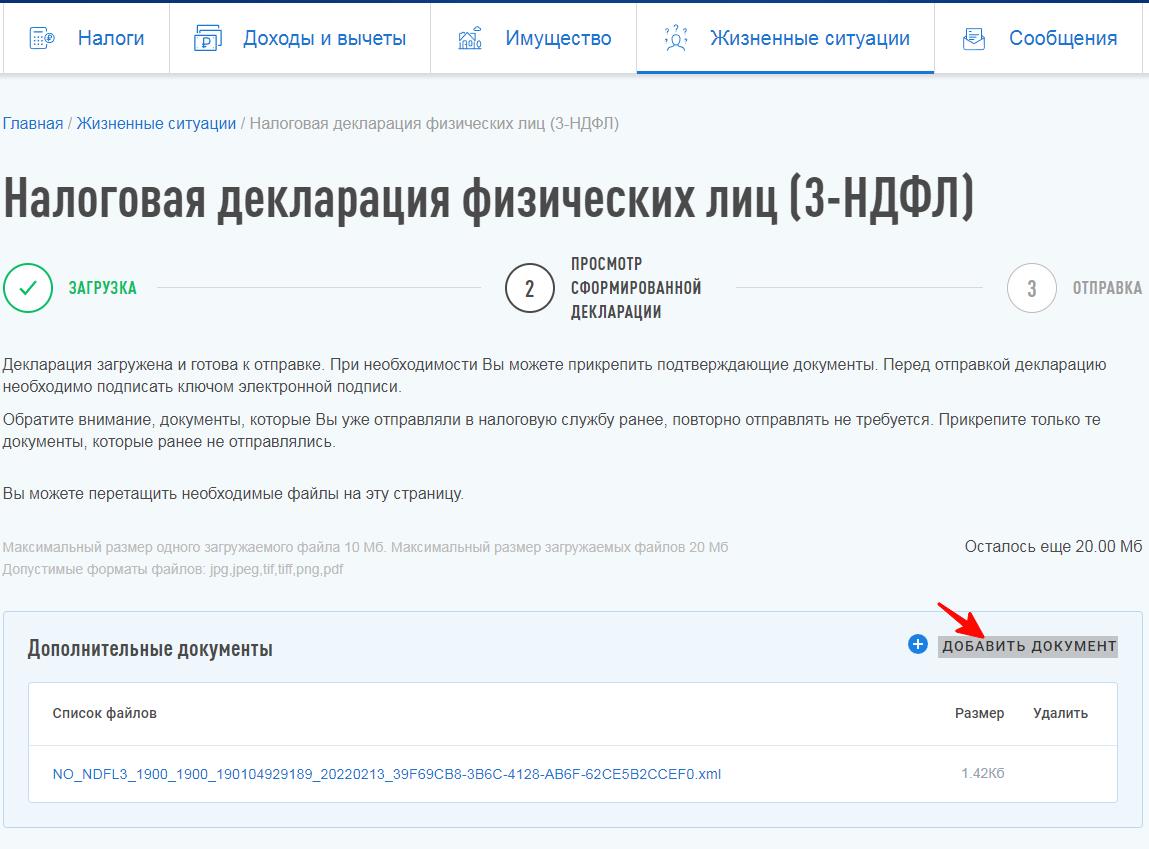
Task: Go to the Имущество tab text
Action: tap(558, 39)
